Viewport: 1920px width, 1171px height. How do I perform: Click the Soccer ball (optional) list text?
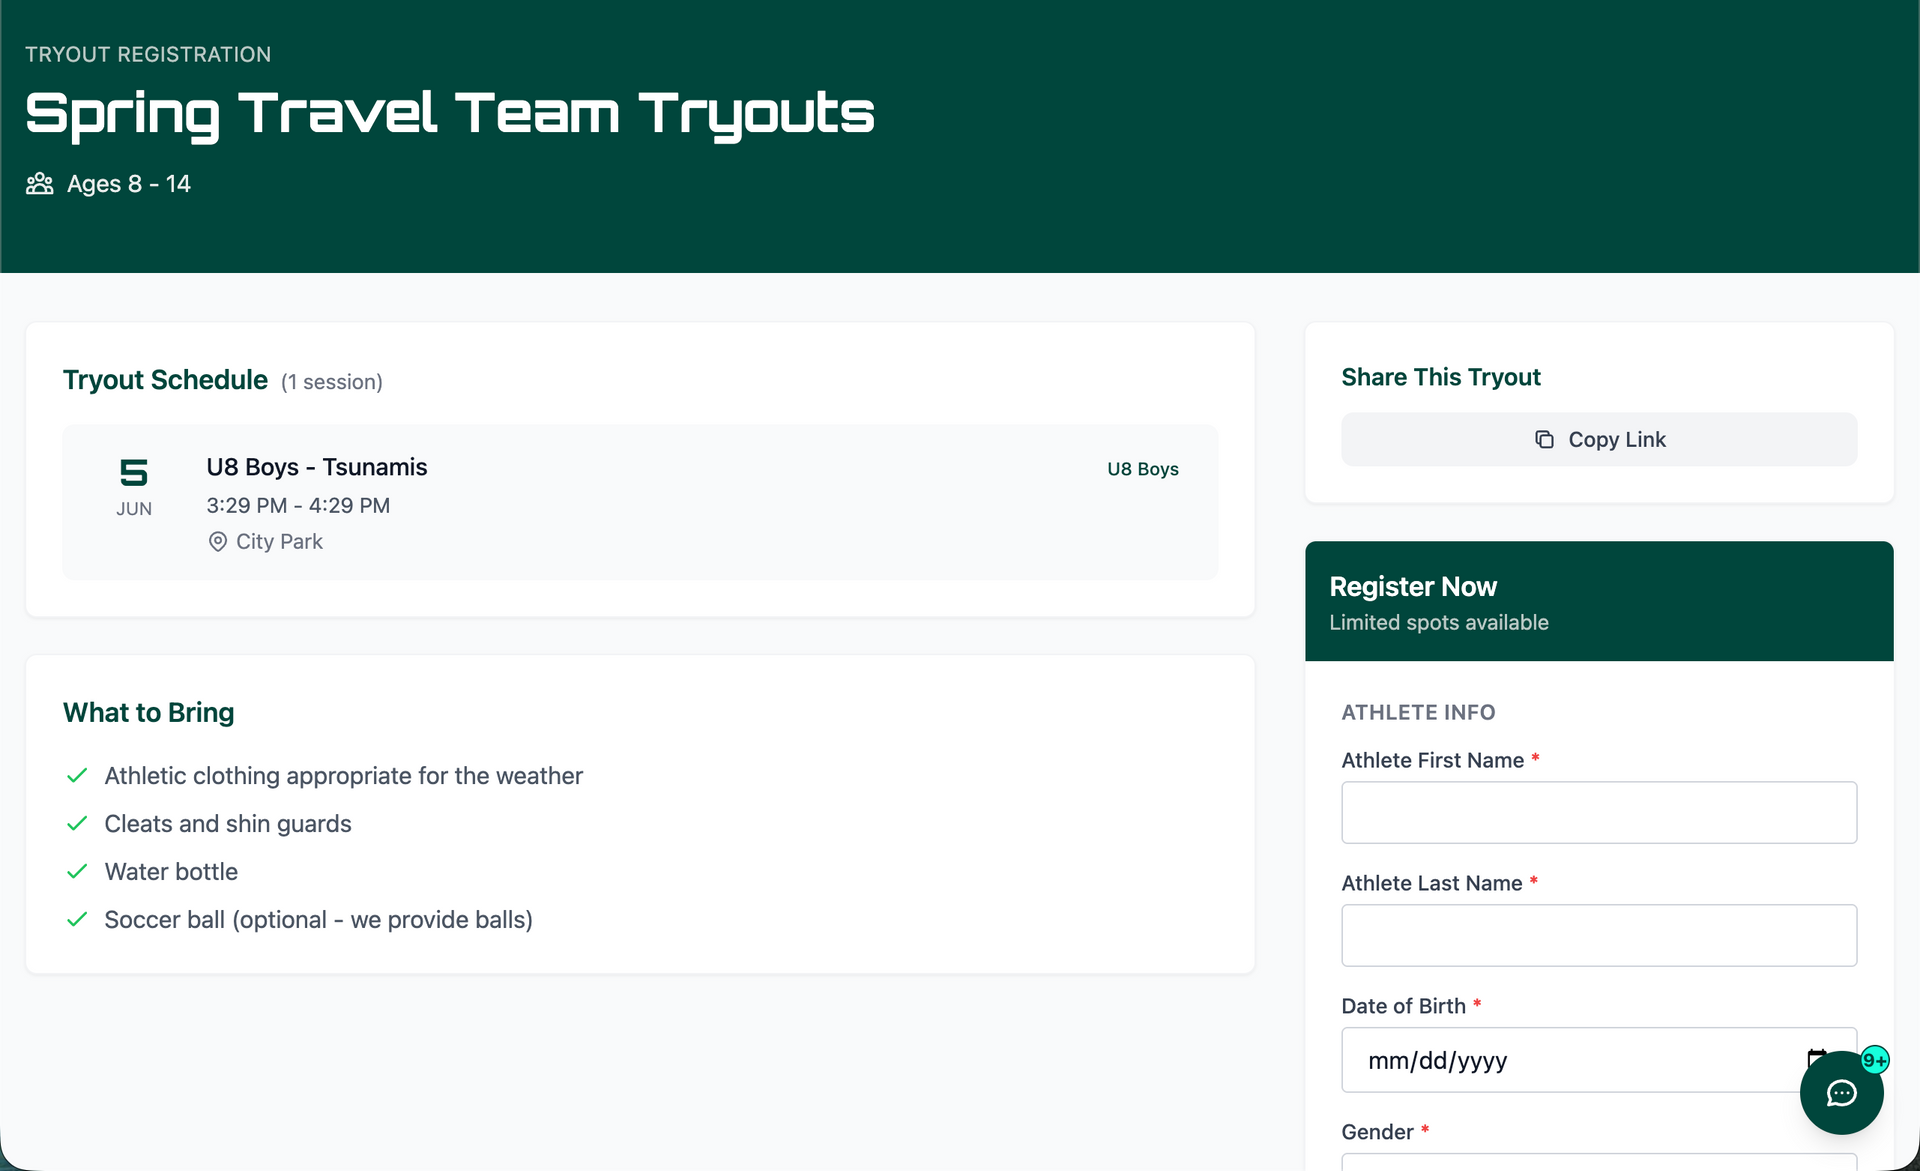click(318, 920)
